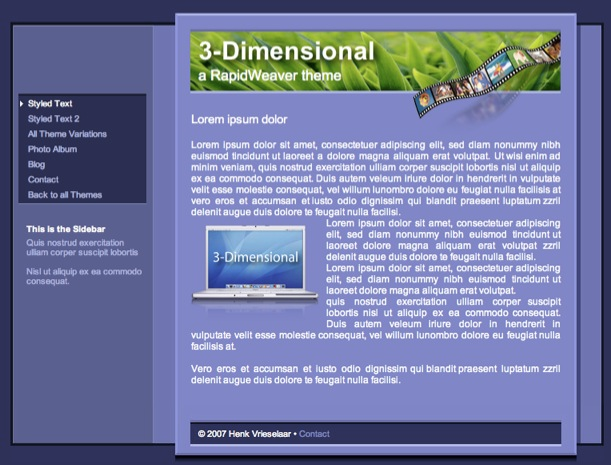
Task: Select Photo Album from the navigation menu
Action: [x=52, y=149]
